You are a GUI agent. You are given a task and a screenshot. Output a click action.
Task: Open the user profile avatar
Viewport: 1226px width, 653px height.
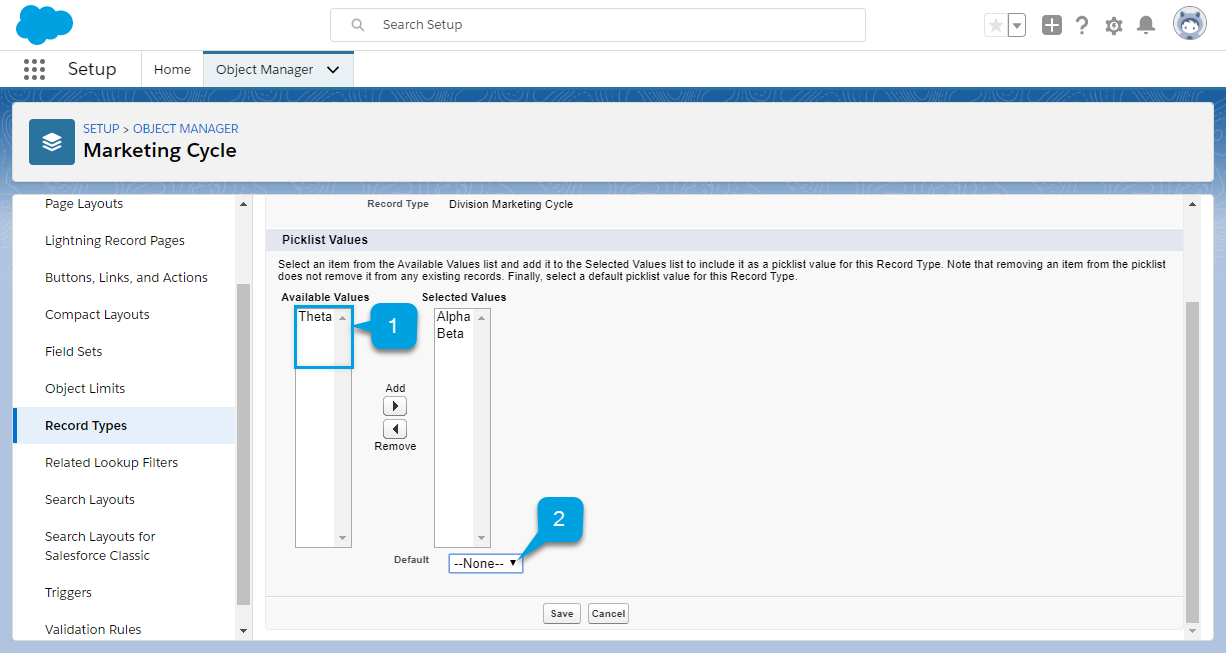[x=1189, y=25]
